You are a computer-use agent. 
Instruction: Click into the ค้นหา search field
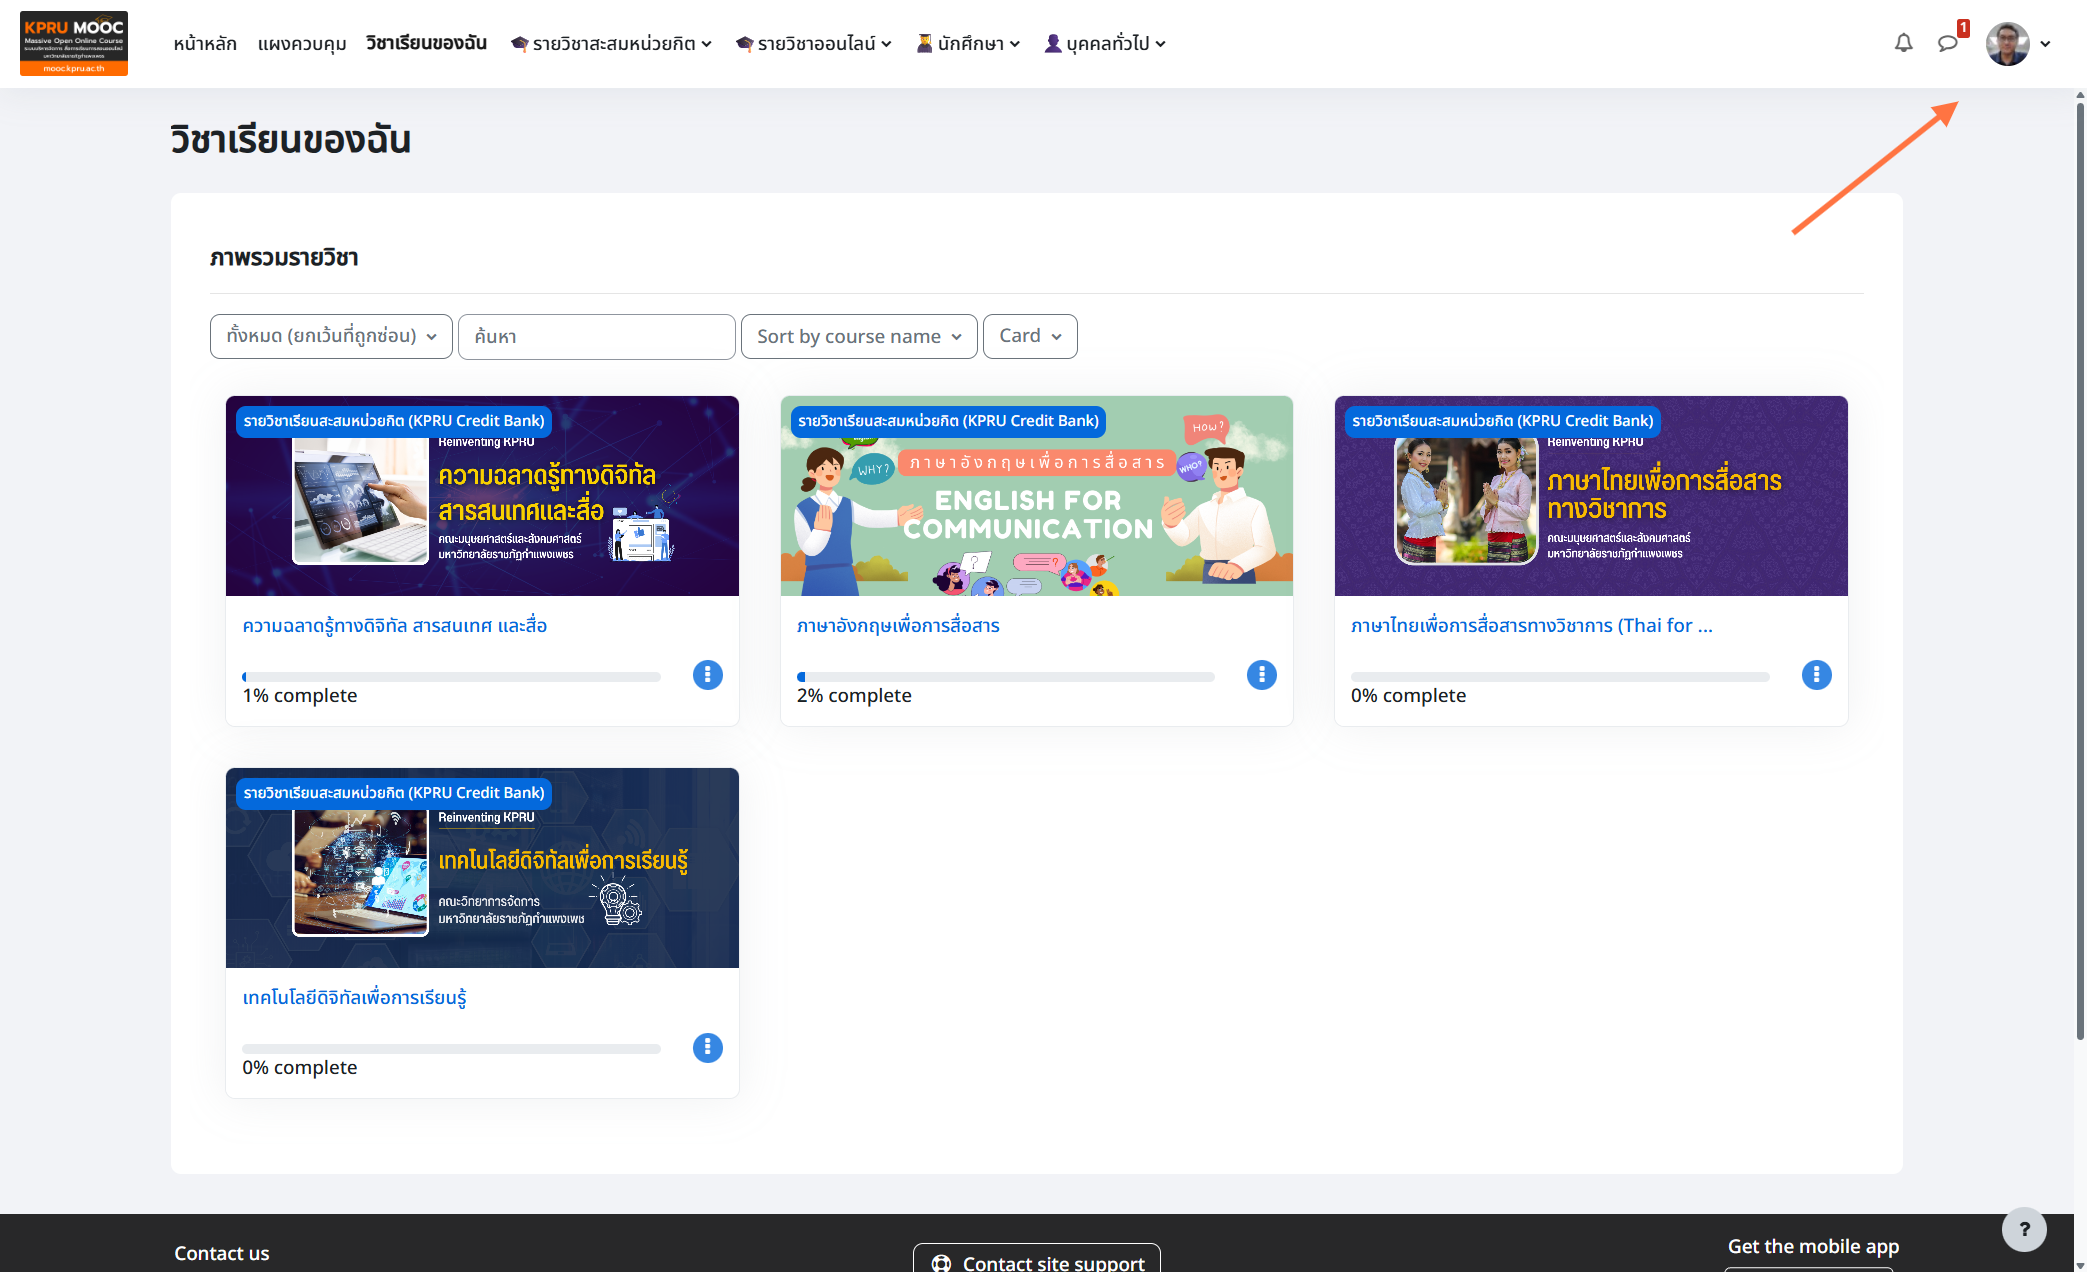[597, 336]
